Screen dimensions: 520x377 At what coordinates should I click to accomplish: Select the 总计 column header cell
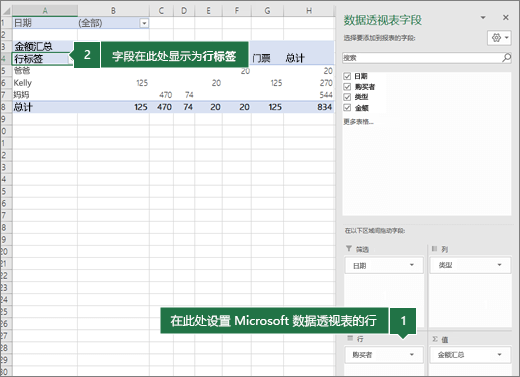point(309,58)
